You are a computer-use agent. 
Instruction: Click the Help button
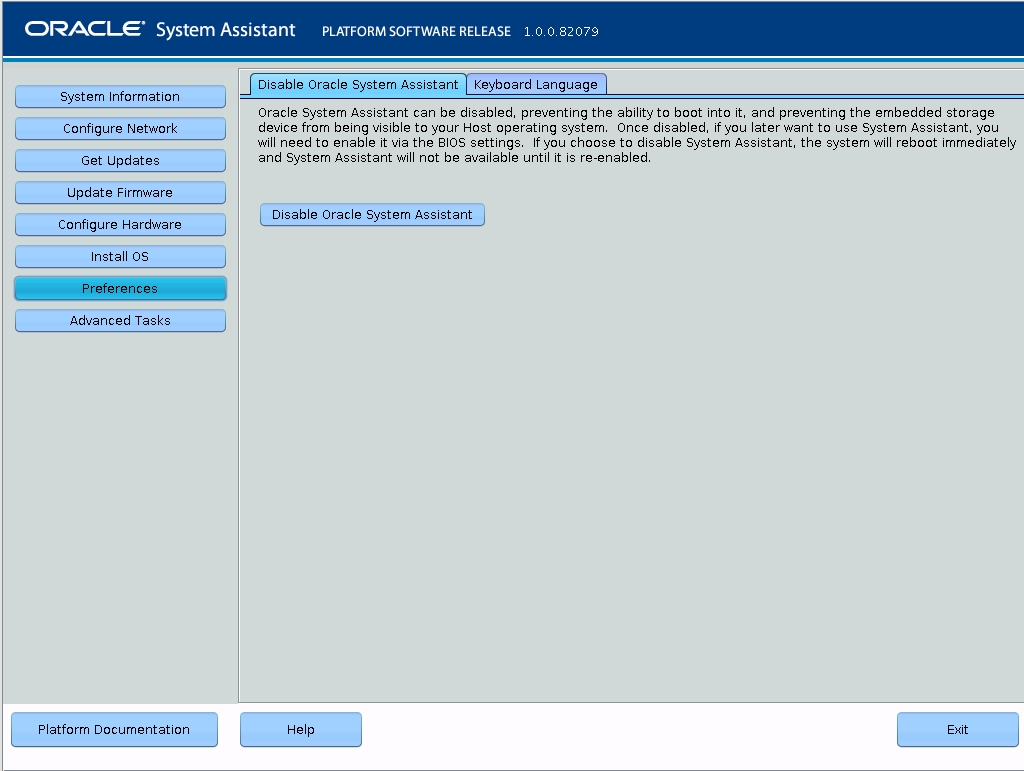[x=301, y=729]
